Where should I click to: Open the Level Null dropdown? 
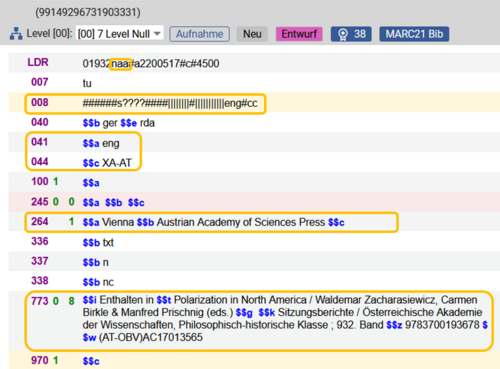(120, 34)
